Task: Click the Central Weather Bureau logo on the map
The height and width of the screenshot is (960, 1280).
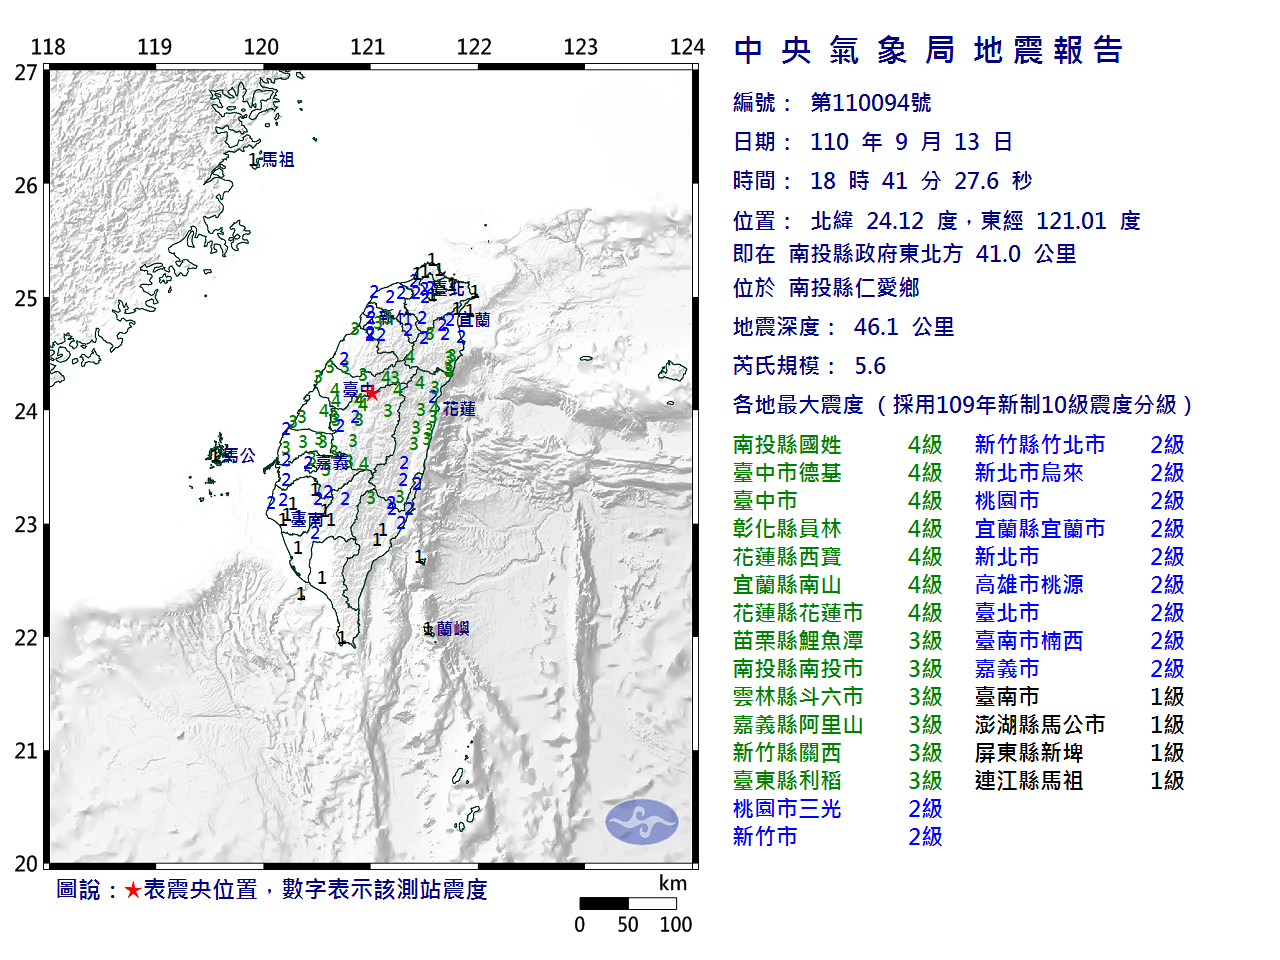Action: tap(642, 822)
